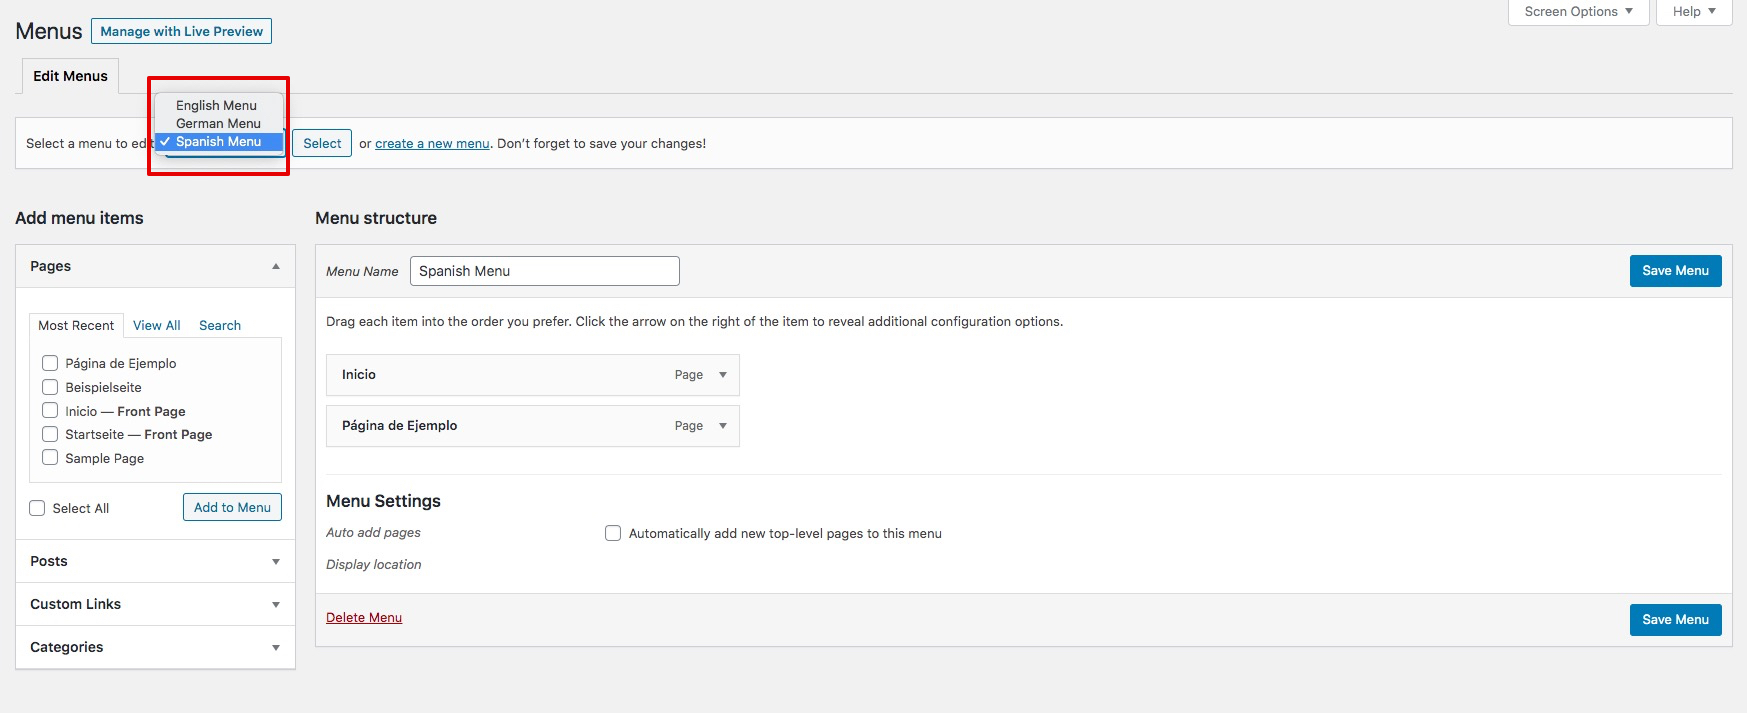This screenshot has height=713, width=1747.
Task: Check the Sample Page checkbox
Action: [x=50, y=458]
